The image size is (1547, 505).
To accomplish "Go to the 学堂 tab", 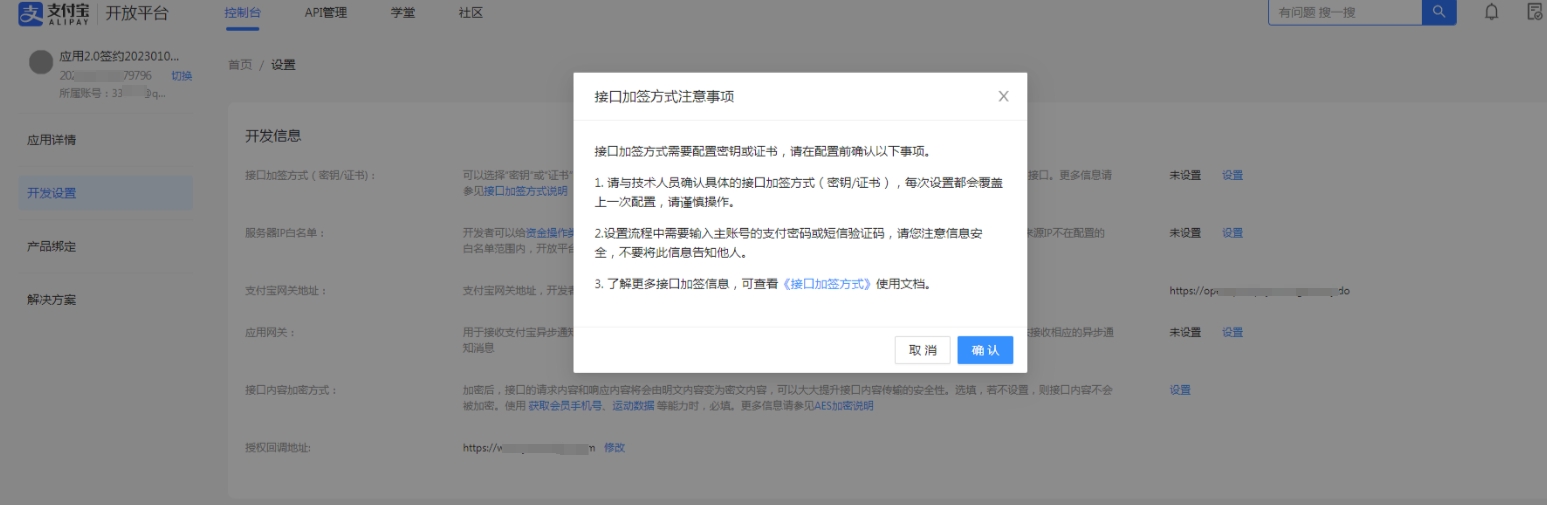I will pos(403,12).
